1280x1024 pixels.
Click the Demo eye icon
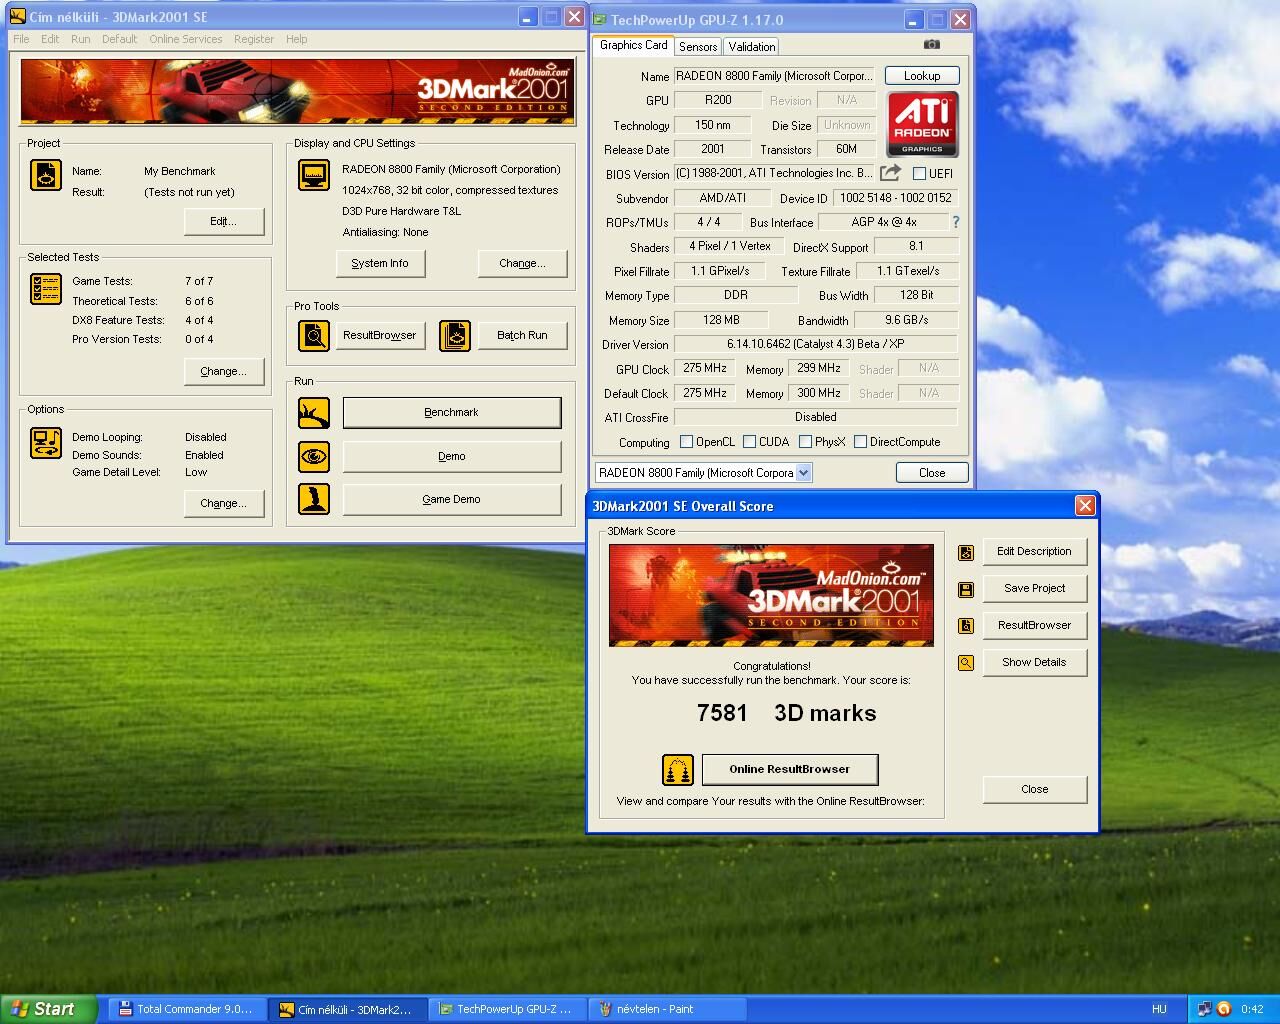tap(314, 456)
